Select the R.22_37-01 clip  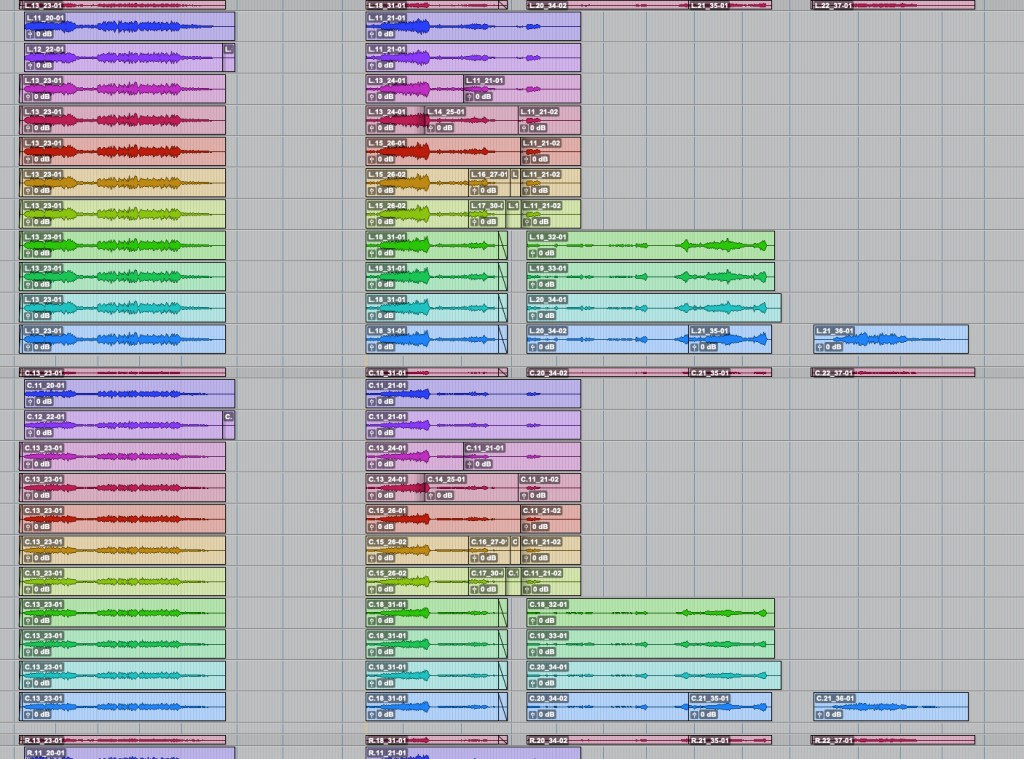coord(892,740)
